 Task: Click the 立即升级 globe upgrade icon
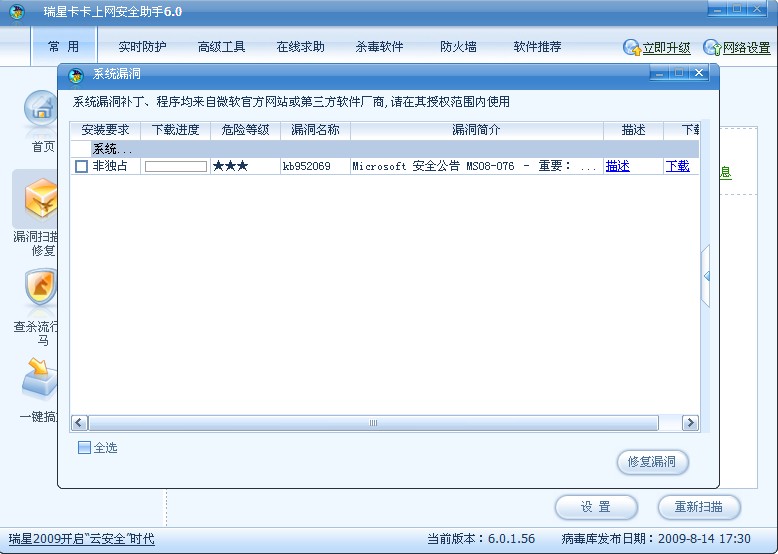(x=632, y=48)
